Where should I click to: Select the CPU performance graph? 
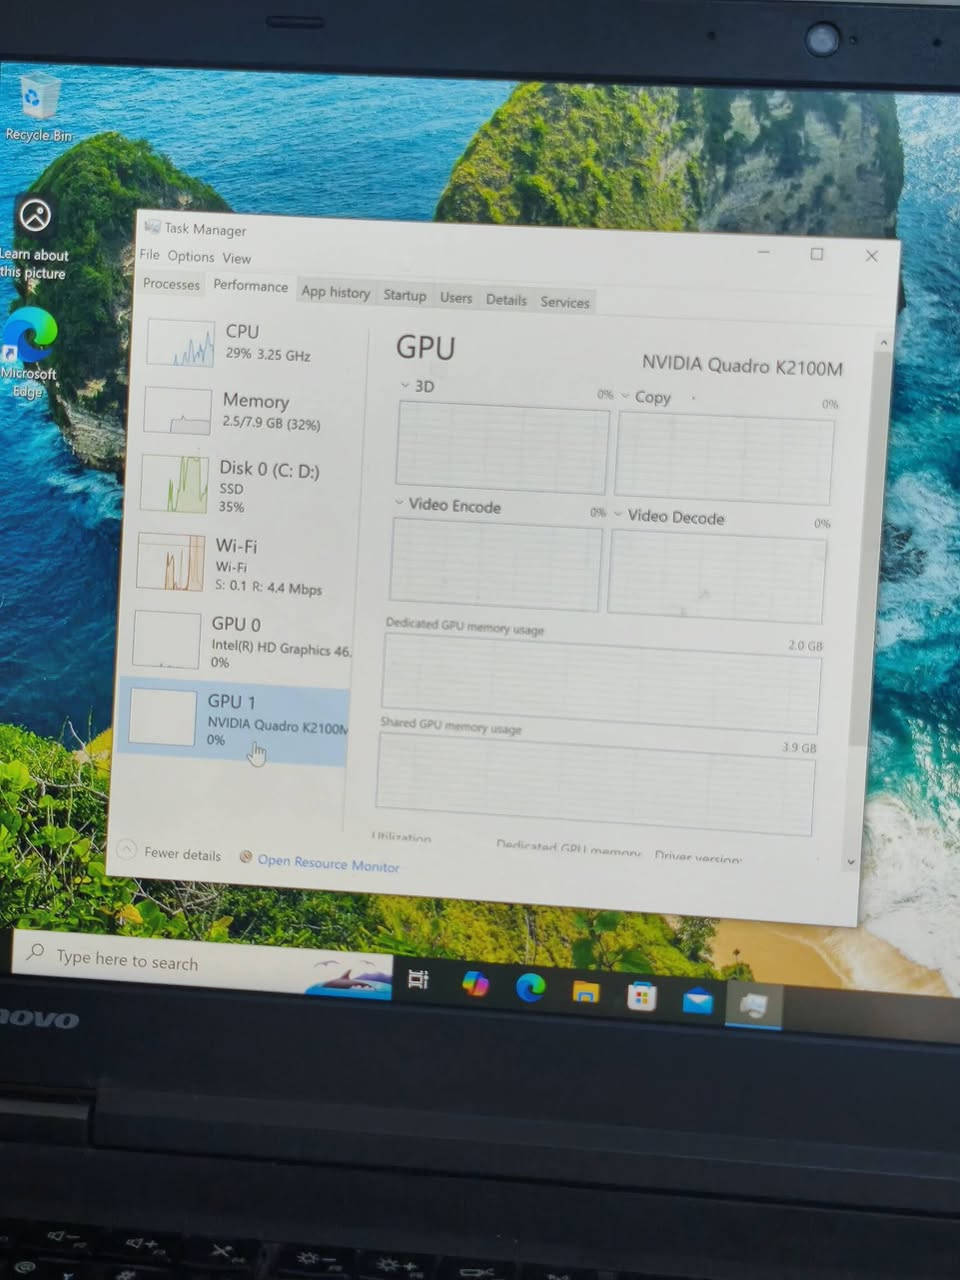tap(181, 343)
